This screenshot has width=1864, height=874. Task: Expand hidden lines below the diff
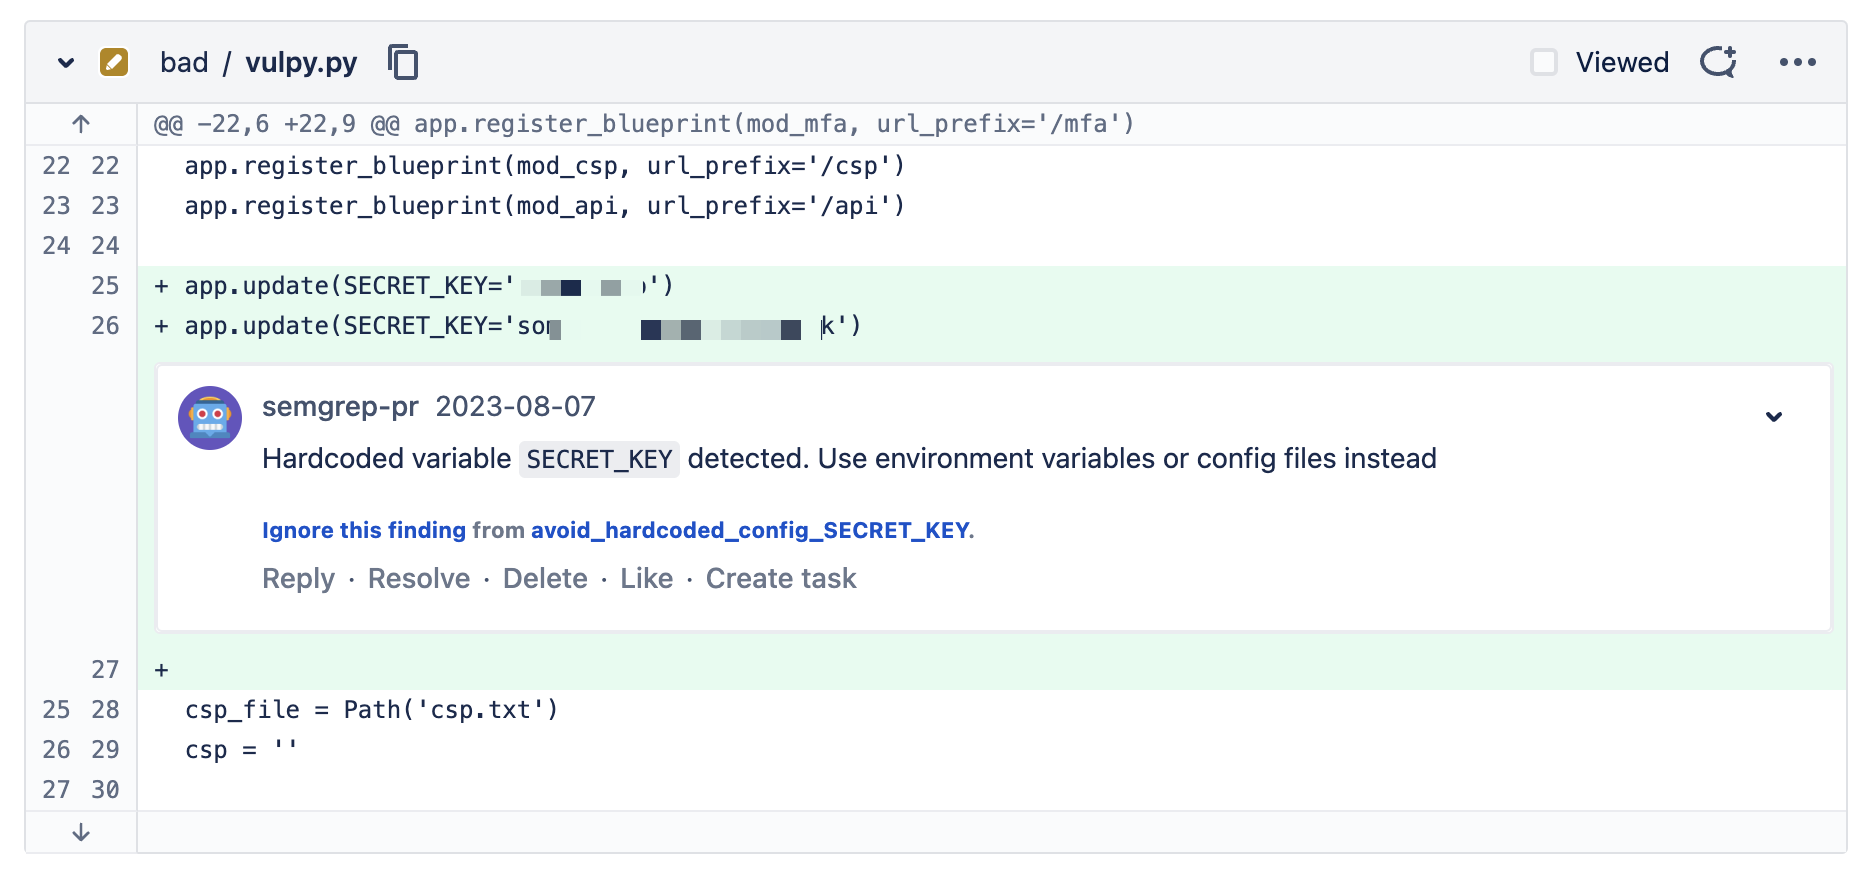81,832
